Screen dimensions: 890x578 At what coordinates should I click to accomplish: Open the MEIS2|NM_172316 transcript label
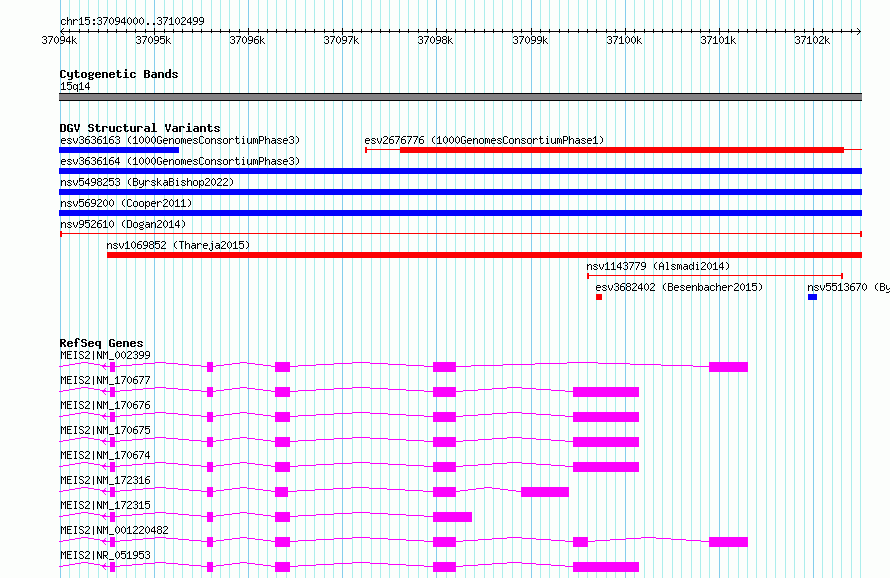[106, 480]
